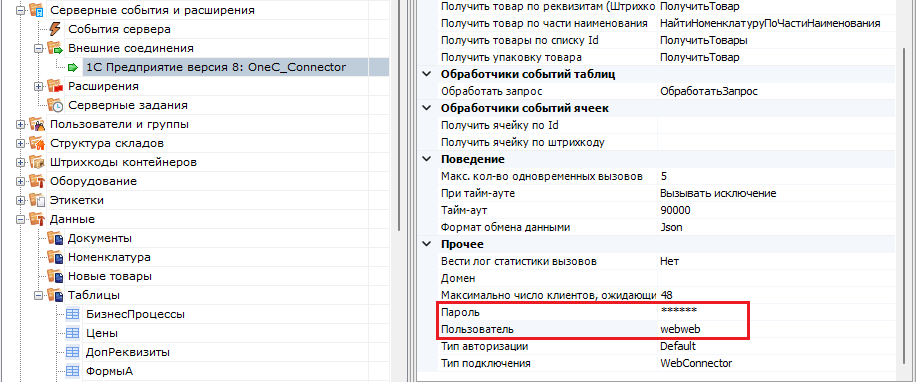The width and height of the screenshot is (916, 382).
Task: Click the Цены table icon
Action: 73,334
